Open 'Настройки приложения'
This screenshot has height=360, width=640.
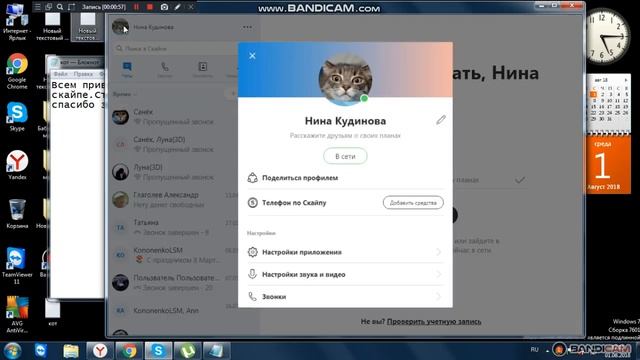[345, 252]
